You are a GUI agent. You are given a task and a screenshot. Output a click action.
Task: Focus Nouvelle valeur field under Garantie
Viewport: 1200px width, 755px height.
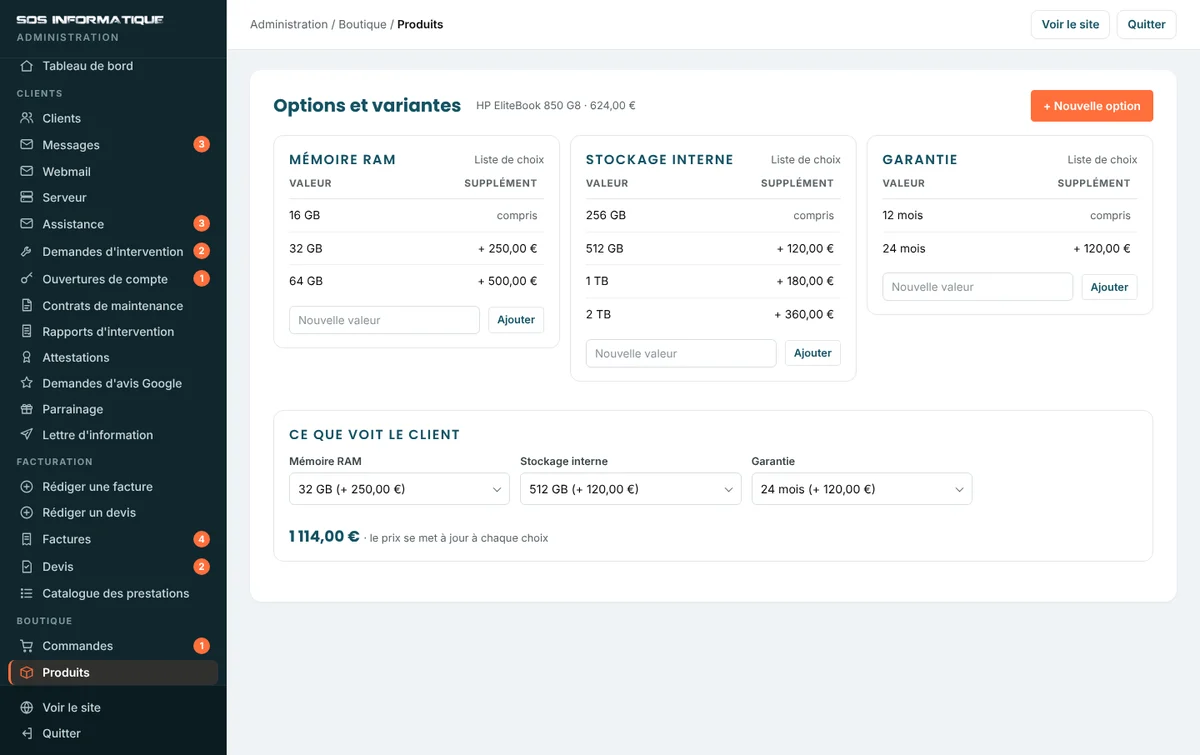tap(977, 287)
